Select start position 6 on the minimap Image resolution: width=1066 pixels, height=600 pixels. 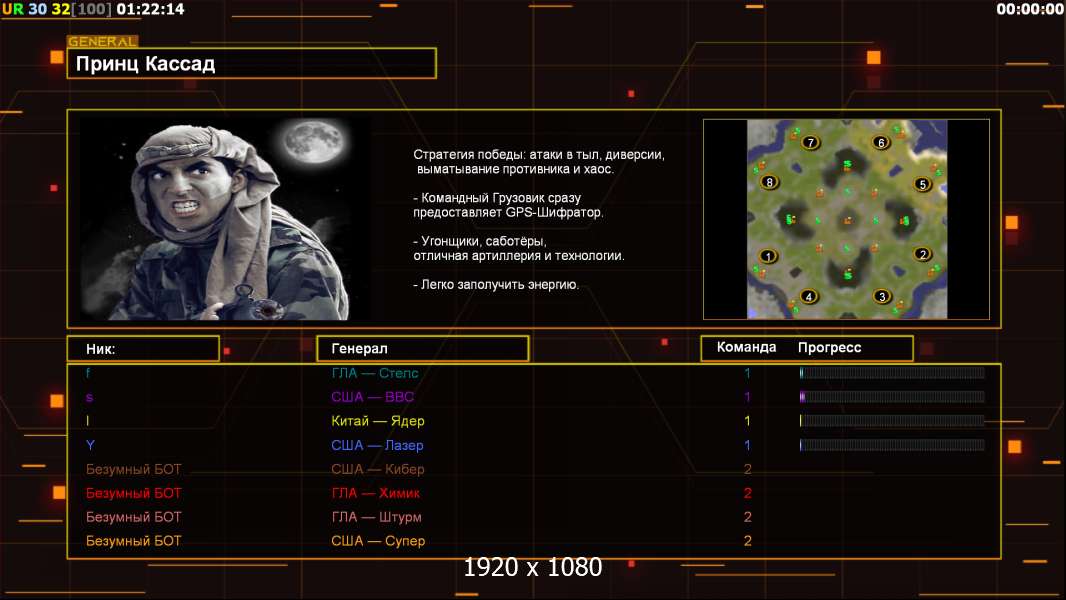click(881, 143)
